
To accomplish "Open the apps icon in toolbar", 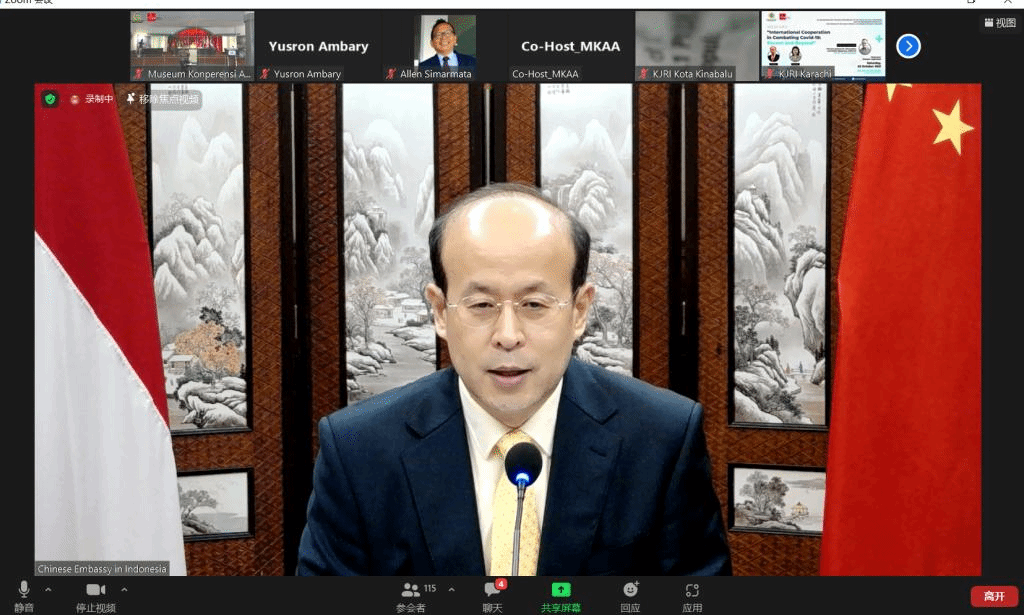I will click(x=692, y=590).
